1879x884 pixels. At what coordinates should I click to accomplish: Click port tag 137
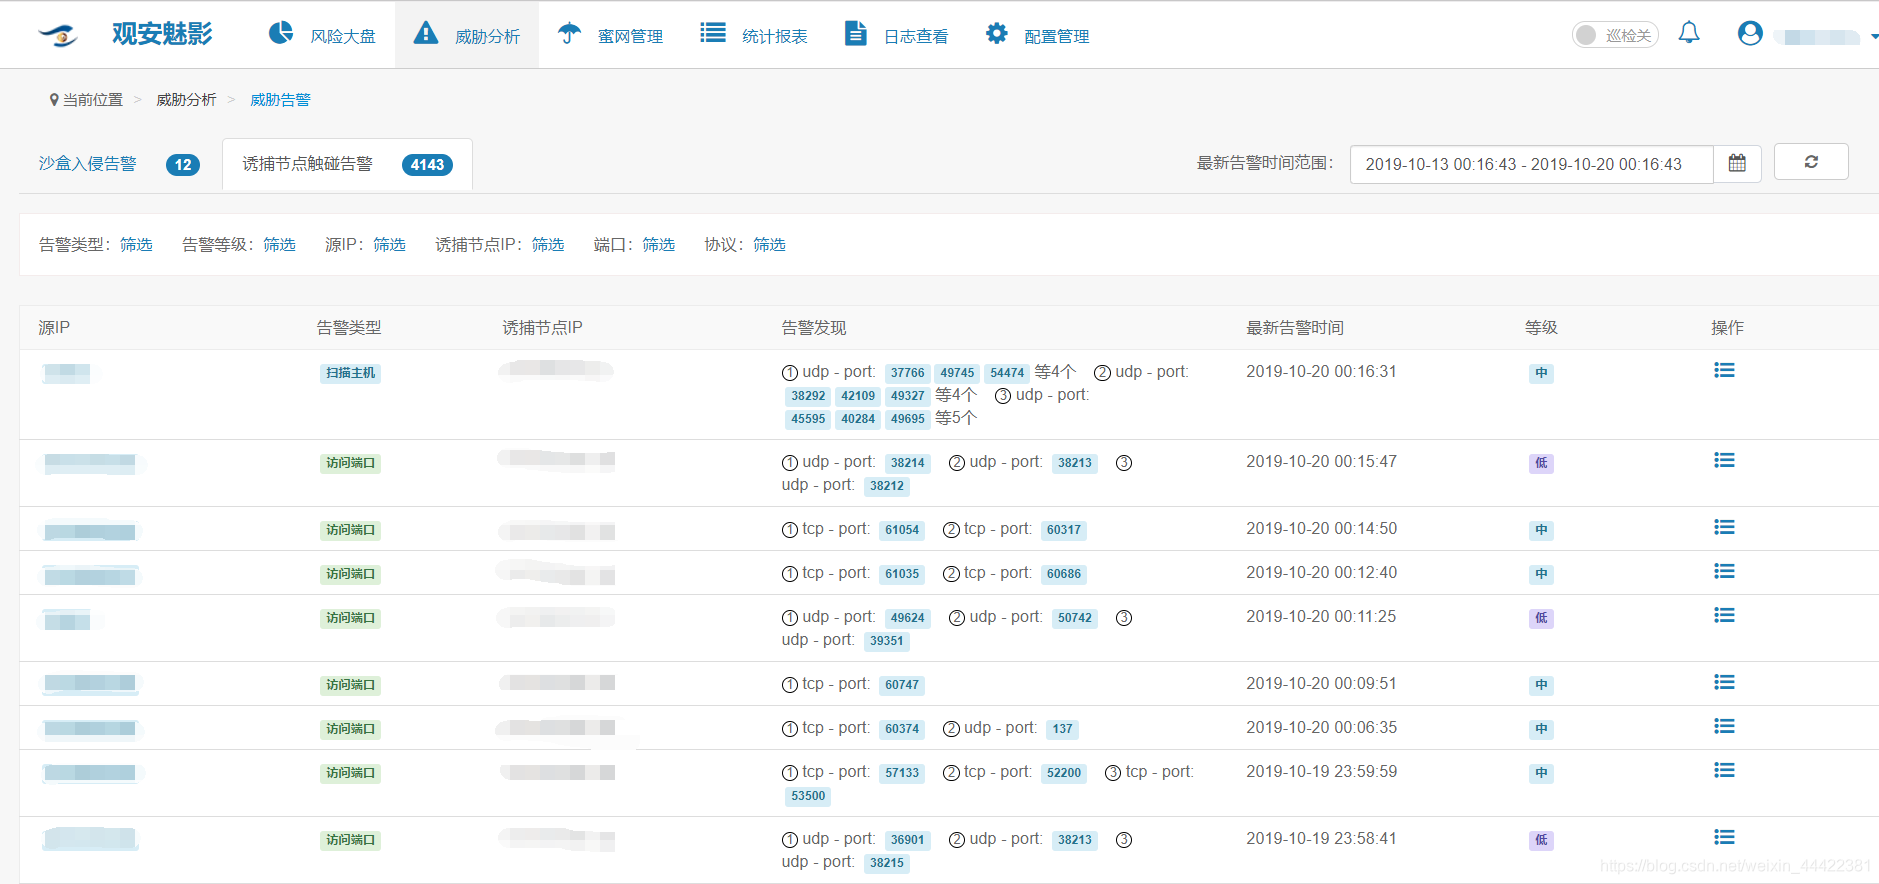(x=1063, y=729)
